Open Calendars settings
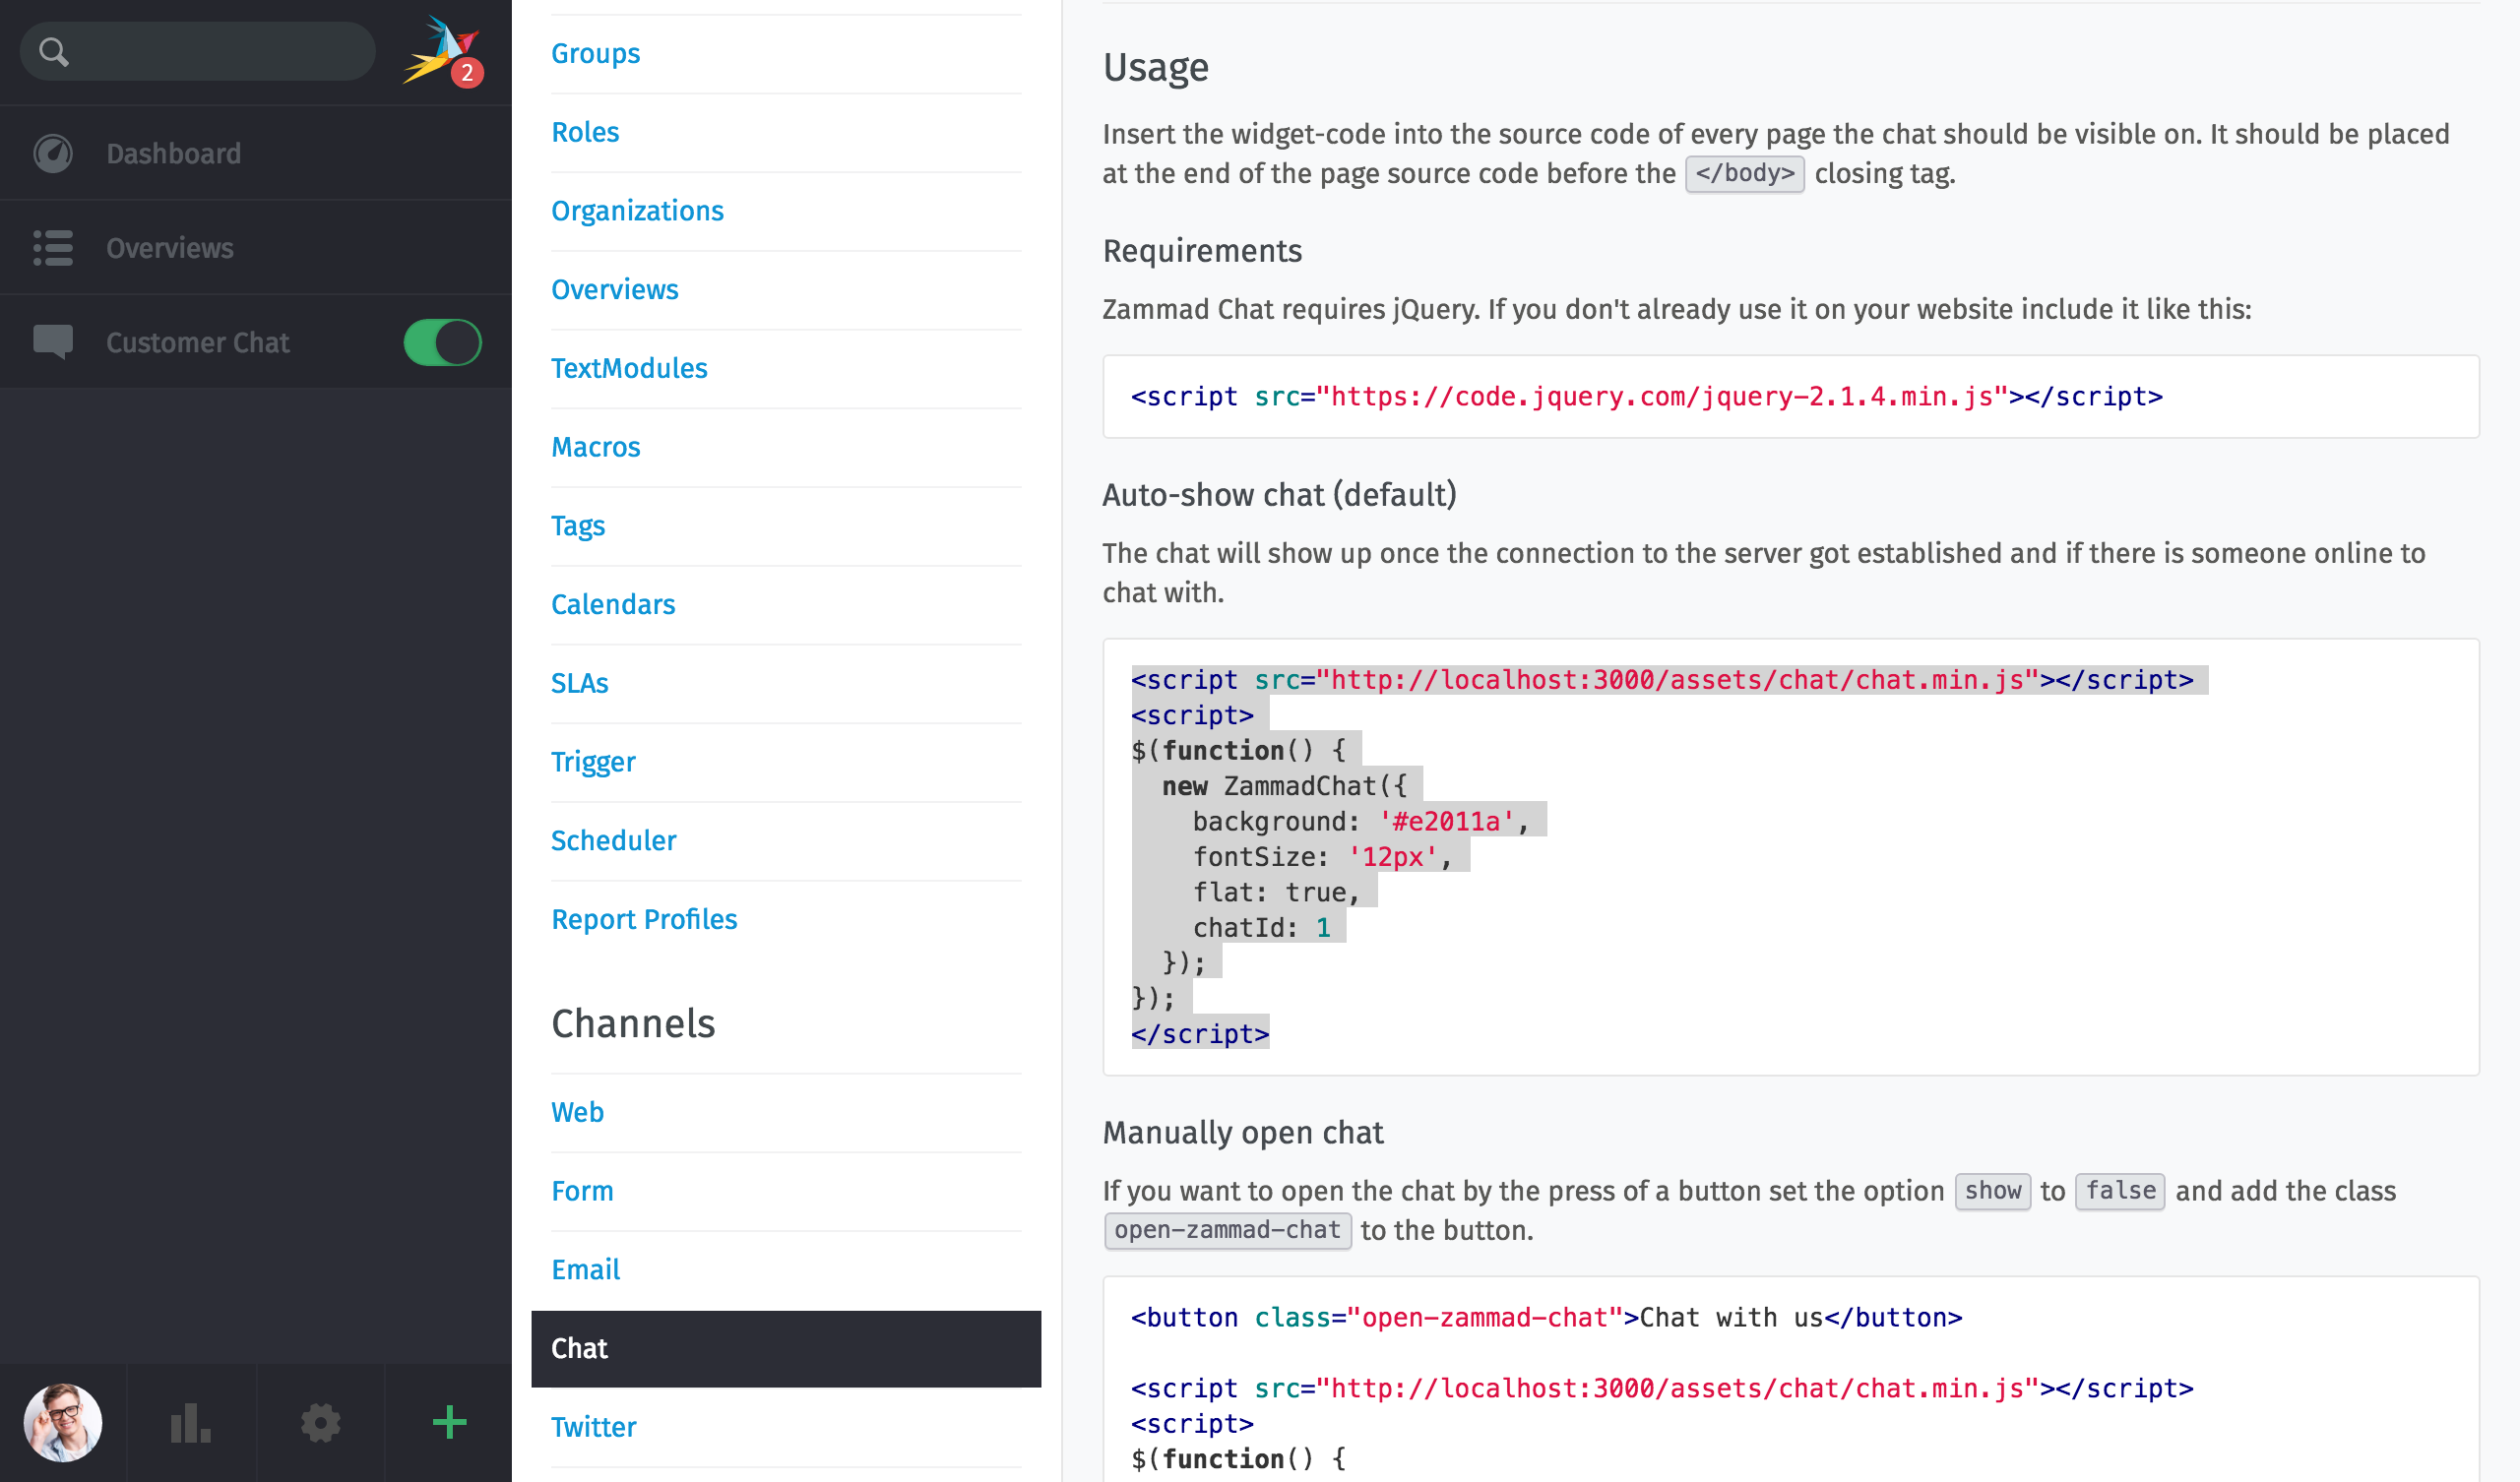Screen dimensions: 2520x1482 (x=613, y=604)
